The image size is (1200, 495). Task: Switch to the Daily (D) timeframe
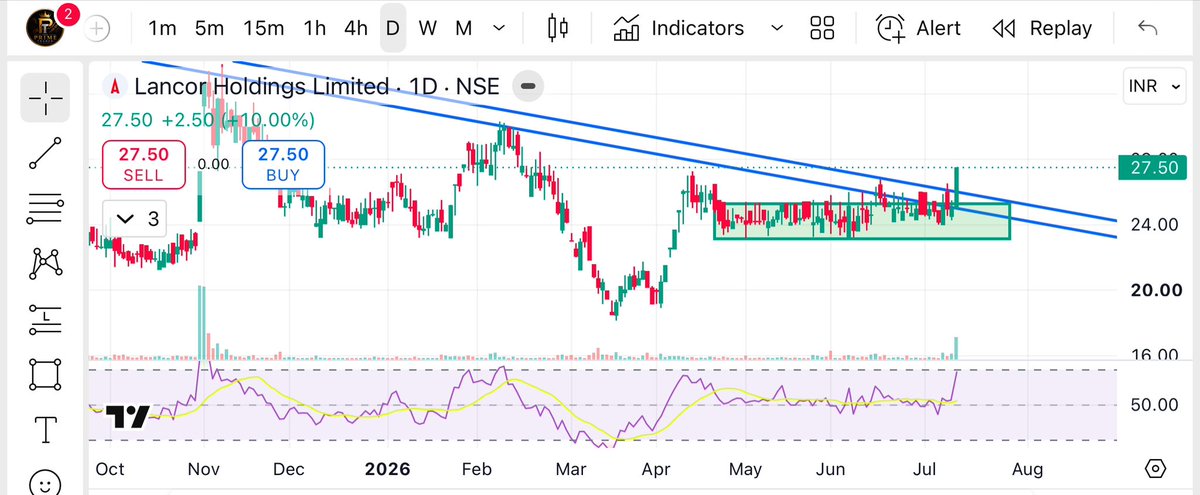coord(393,28)
